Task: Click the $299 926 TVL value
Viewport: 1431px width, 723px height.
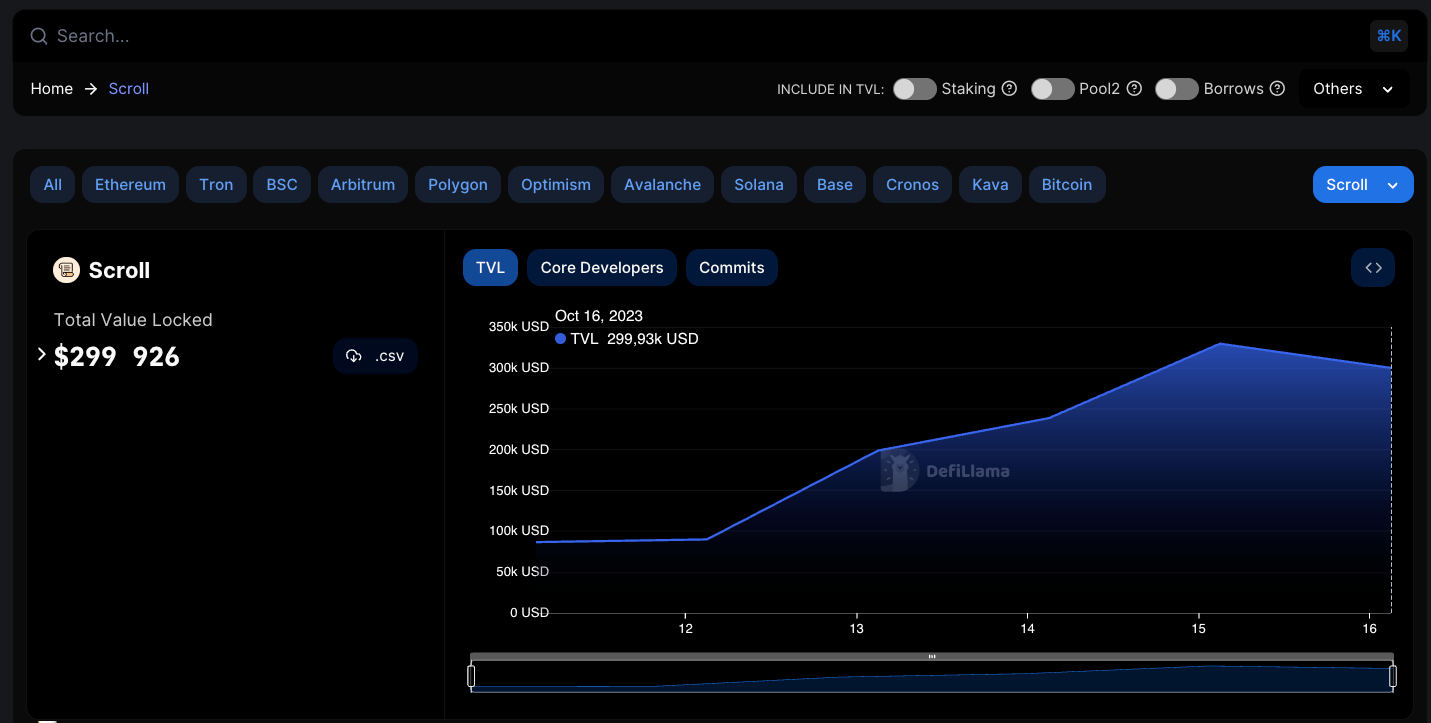Action: pos(117,357)
